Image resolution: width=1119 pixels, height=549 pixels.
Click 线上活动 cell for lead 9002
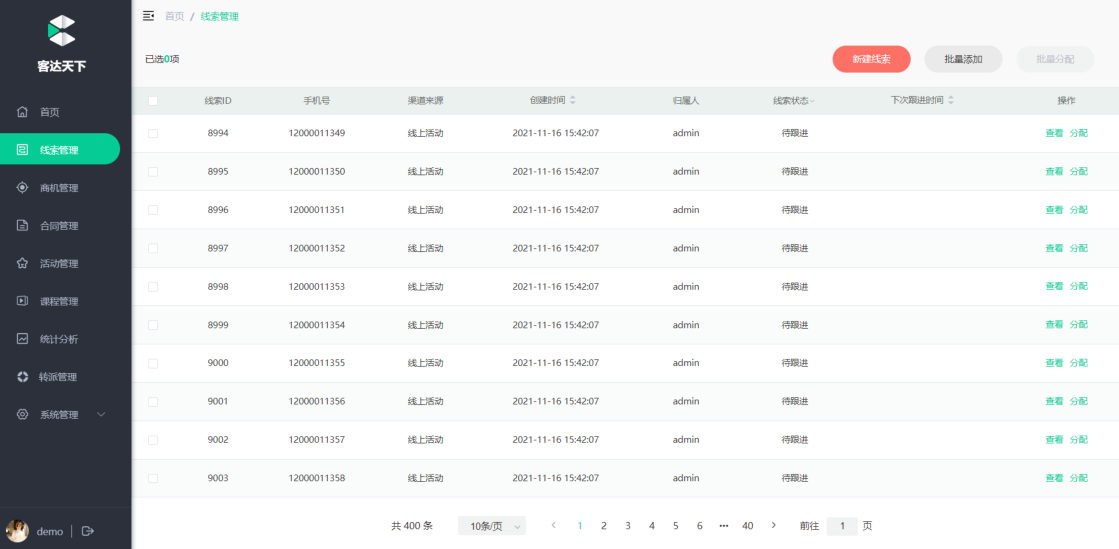(425, 440)
